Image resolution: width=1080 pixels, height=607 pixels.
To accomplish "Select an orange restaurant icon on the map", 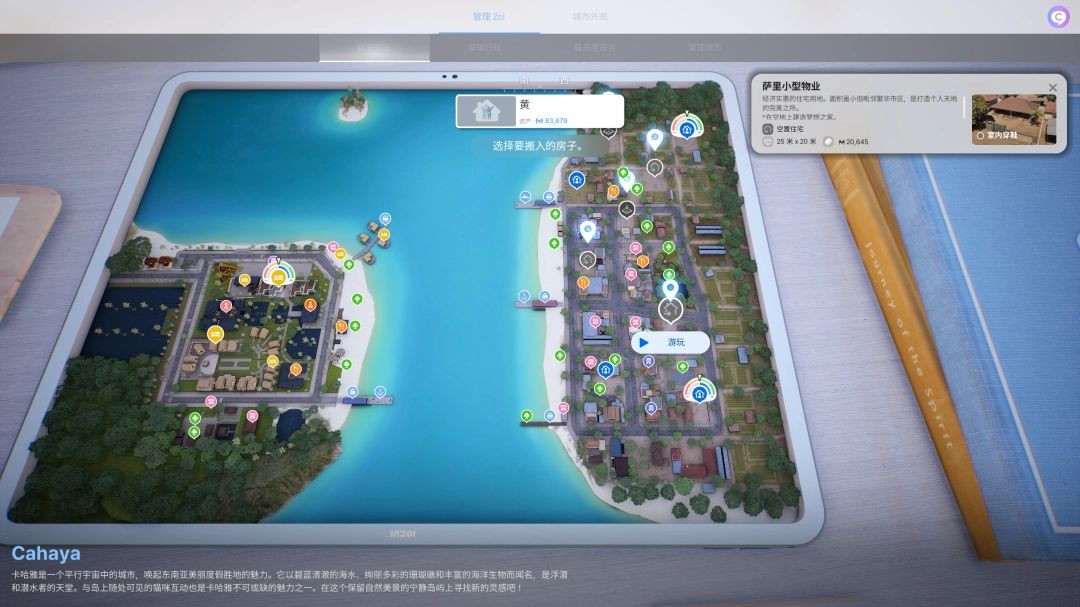I will tap(643, 262).
